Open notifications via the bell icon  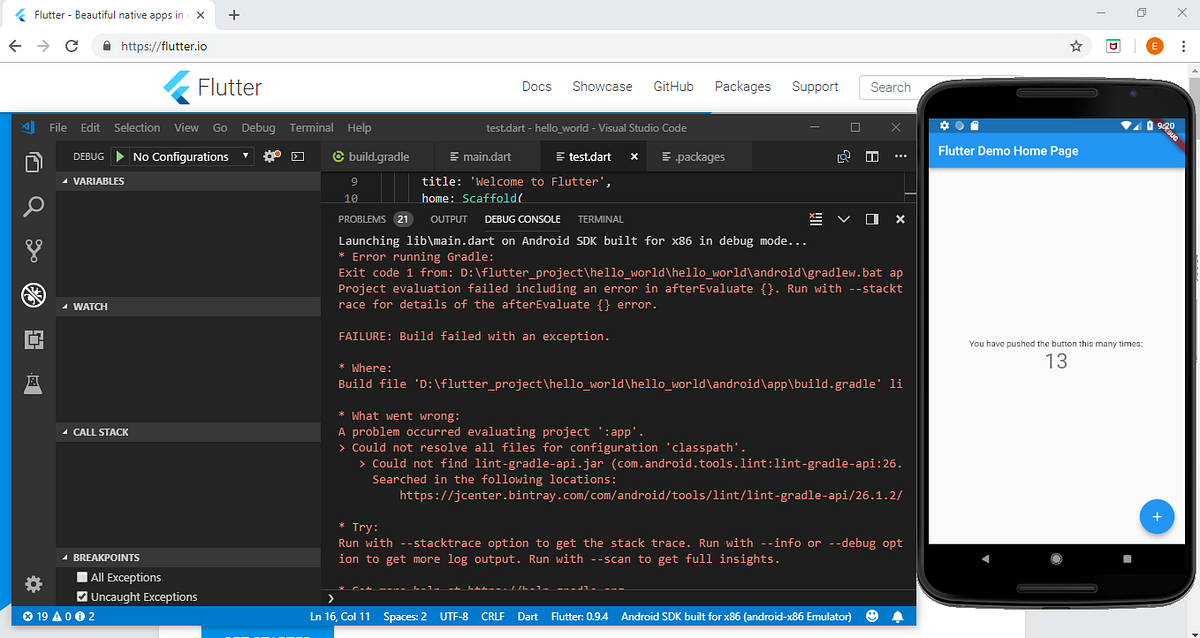pyautogui.click(x=898, y=616)
